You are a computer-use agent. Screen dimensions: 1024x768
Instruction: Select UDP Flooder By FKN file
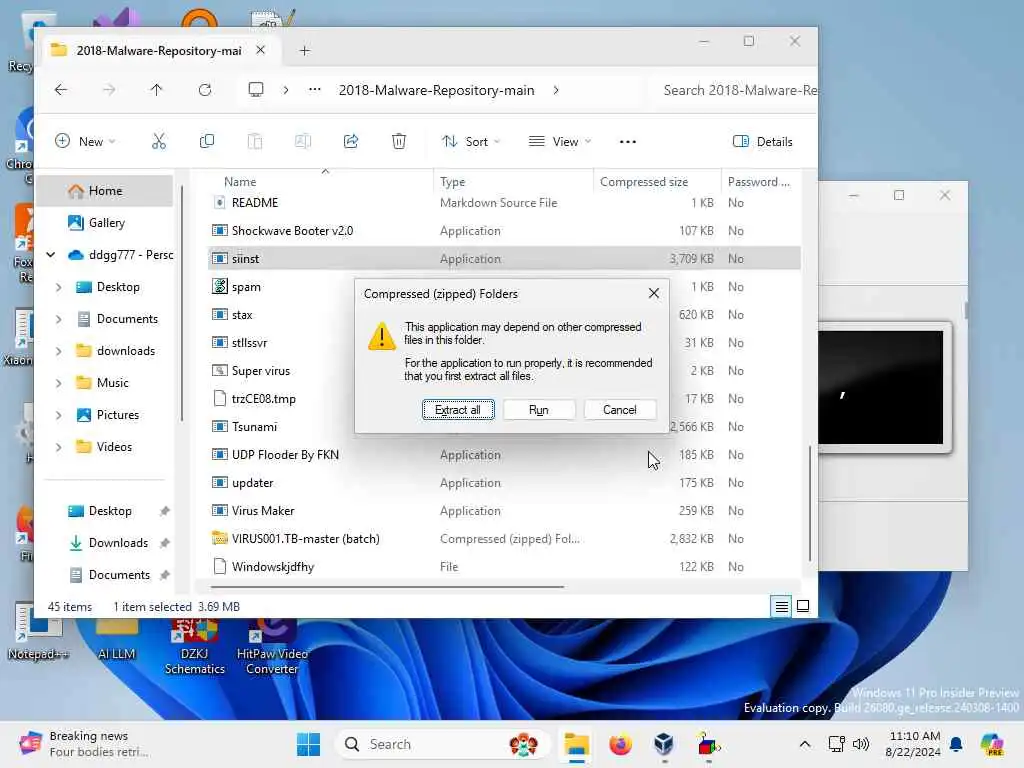504,455
